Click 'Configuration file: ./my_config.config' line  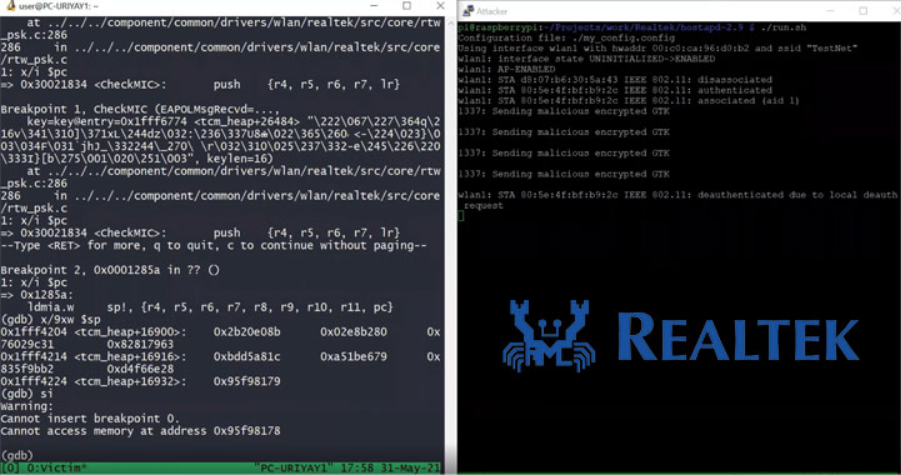pos(566,38)
